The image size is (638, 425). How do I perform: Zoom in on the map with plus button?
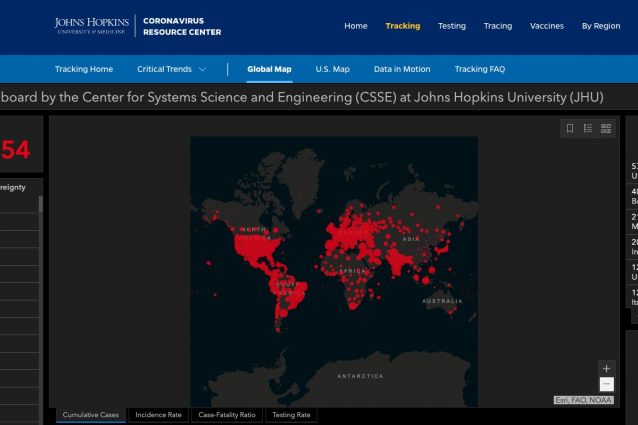(x=606, y=368)
